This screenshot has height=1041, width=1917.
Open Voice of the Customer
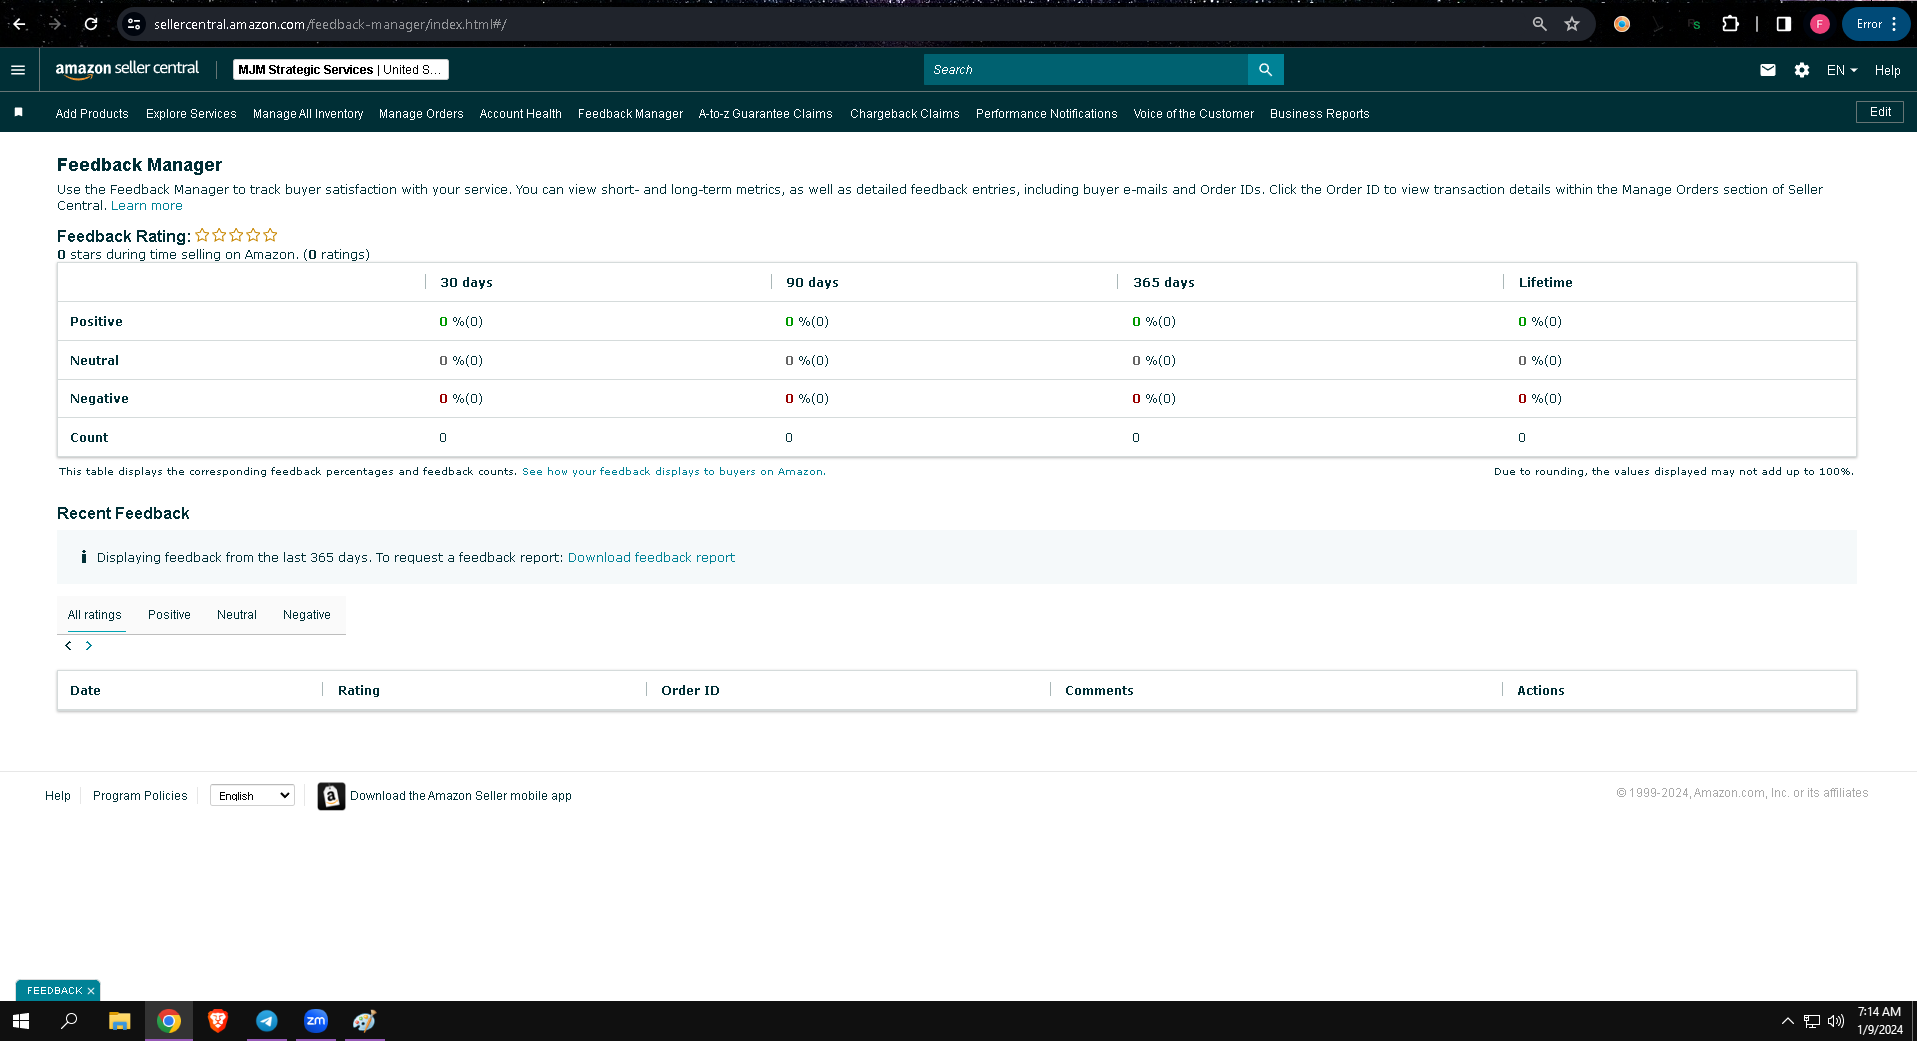tap(1193, 114)
